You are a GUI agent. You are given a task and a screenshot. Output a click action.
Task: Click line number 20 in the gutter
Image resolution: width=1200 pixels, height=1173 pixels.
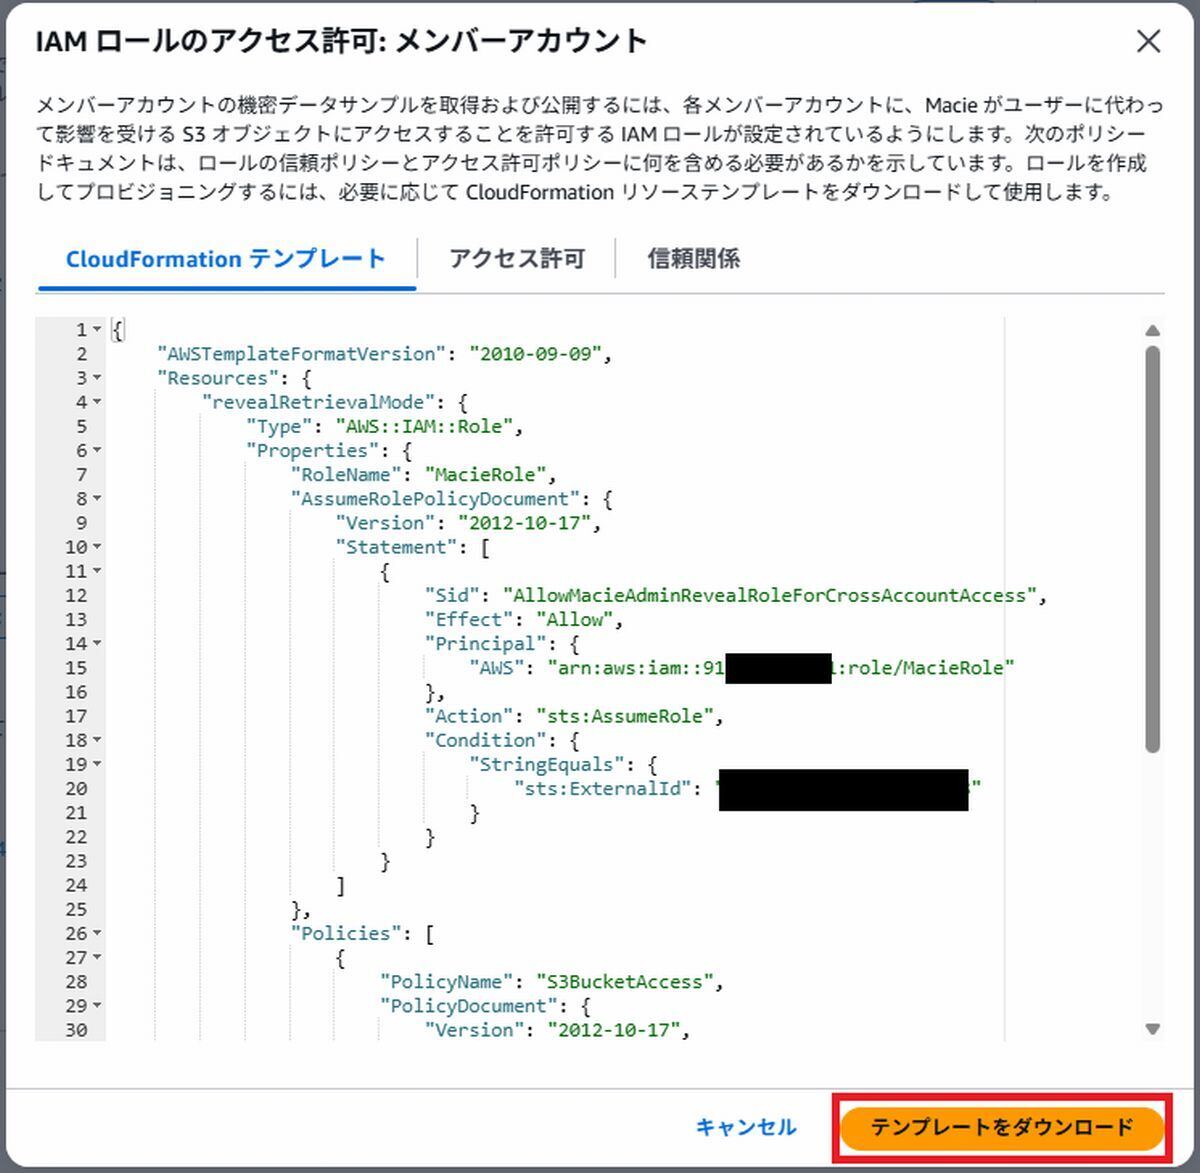pyautogui.click(x=76, y=788)
